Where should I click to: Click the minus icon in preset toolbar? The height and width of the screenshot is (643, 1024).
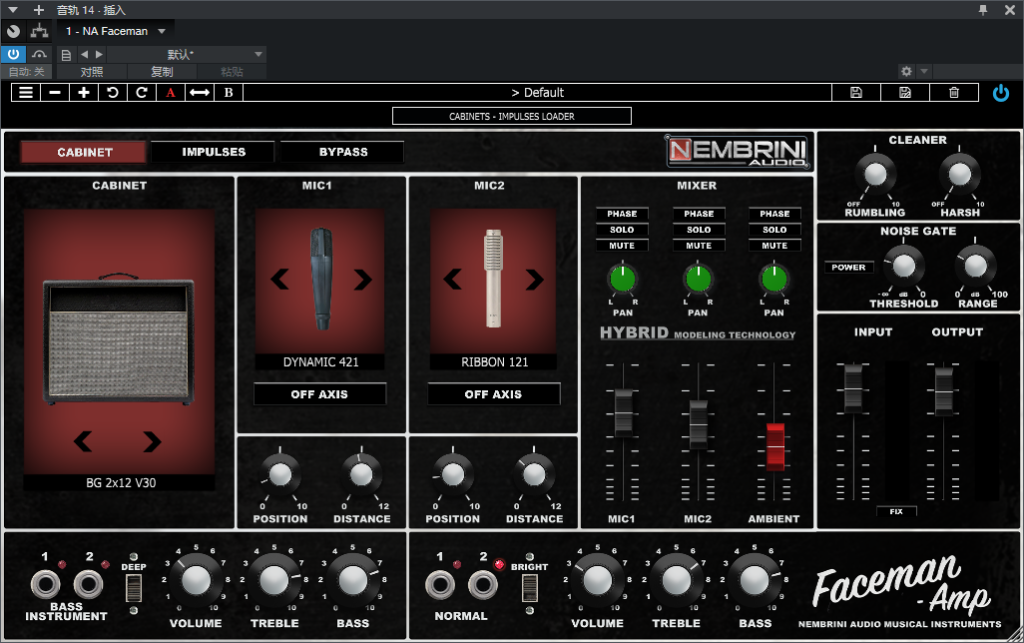tap(55, 93)
